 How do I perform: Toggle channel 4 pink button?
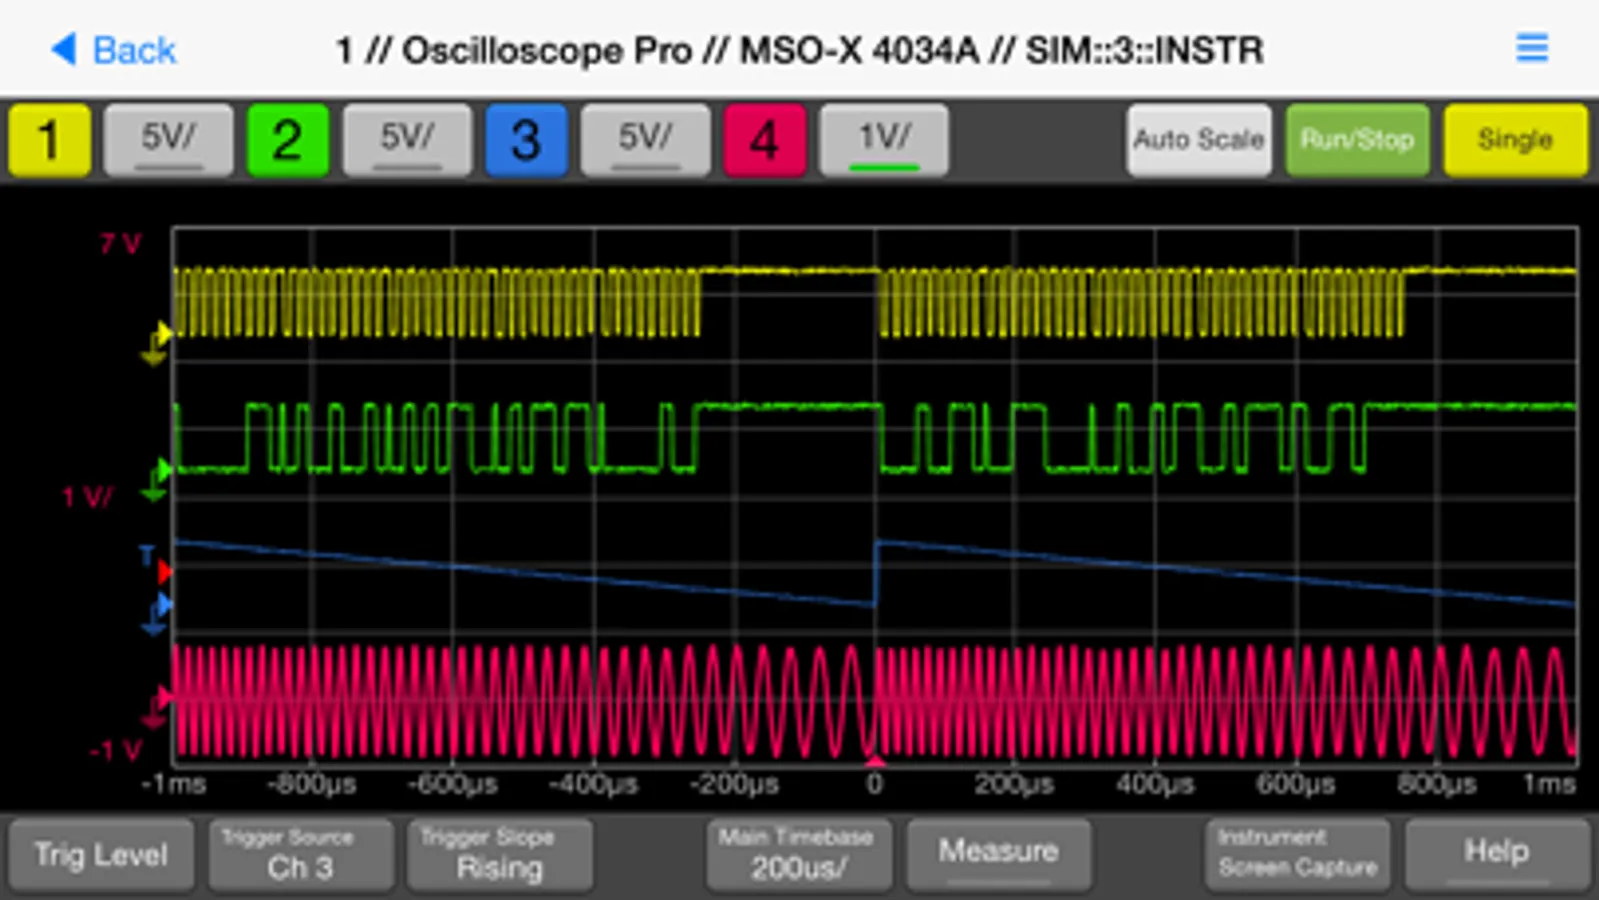[765, 140]
